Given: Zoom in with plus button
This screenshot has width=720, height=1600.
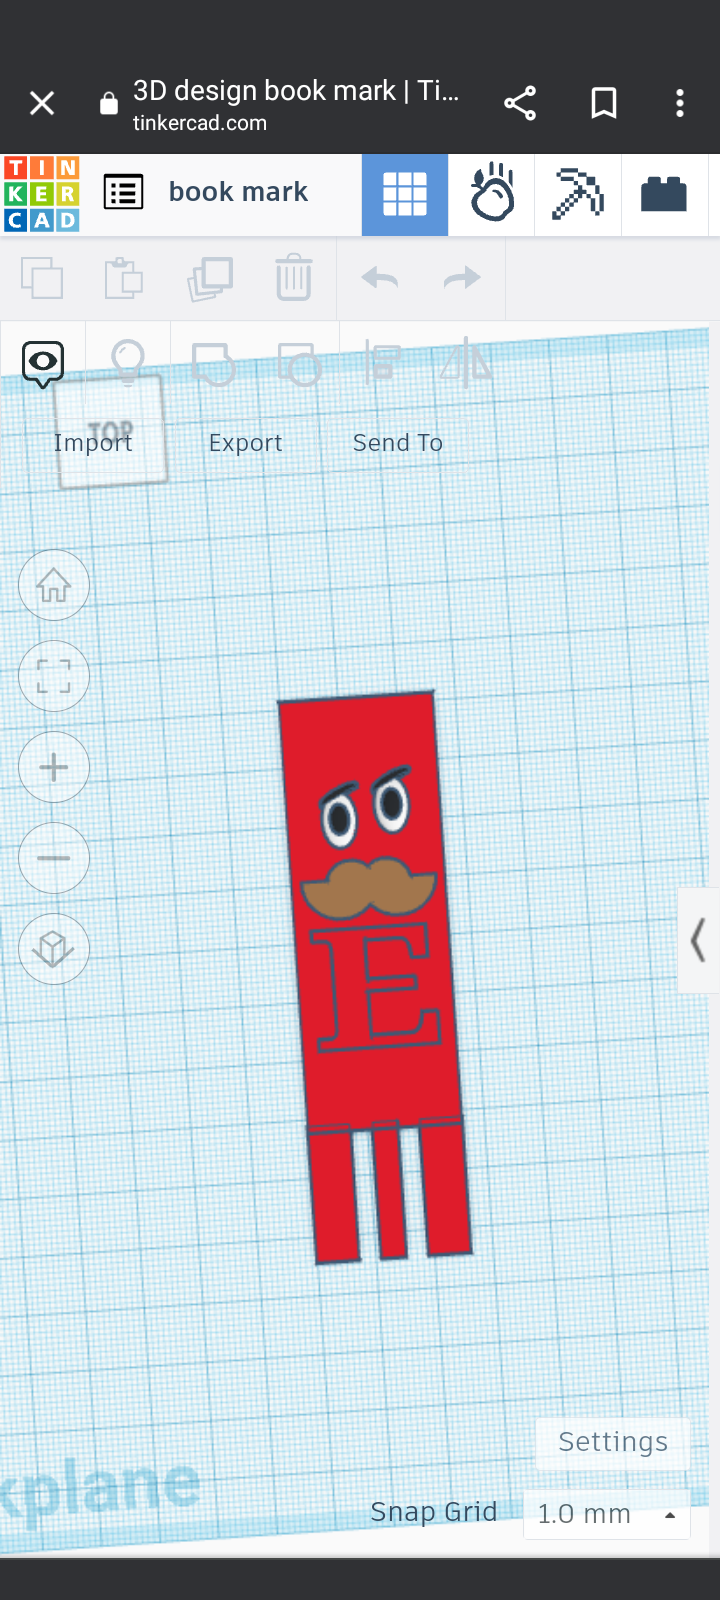Looking at the screenshot, I should 54,768.
